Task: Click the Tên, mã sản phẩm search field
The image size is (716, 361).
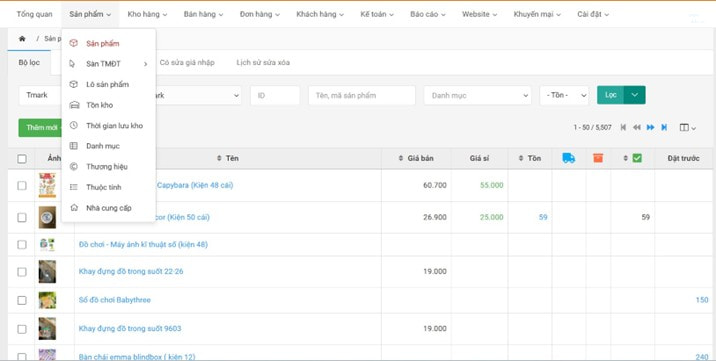Action: 362,95
